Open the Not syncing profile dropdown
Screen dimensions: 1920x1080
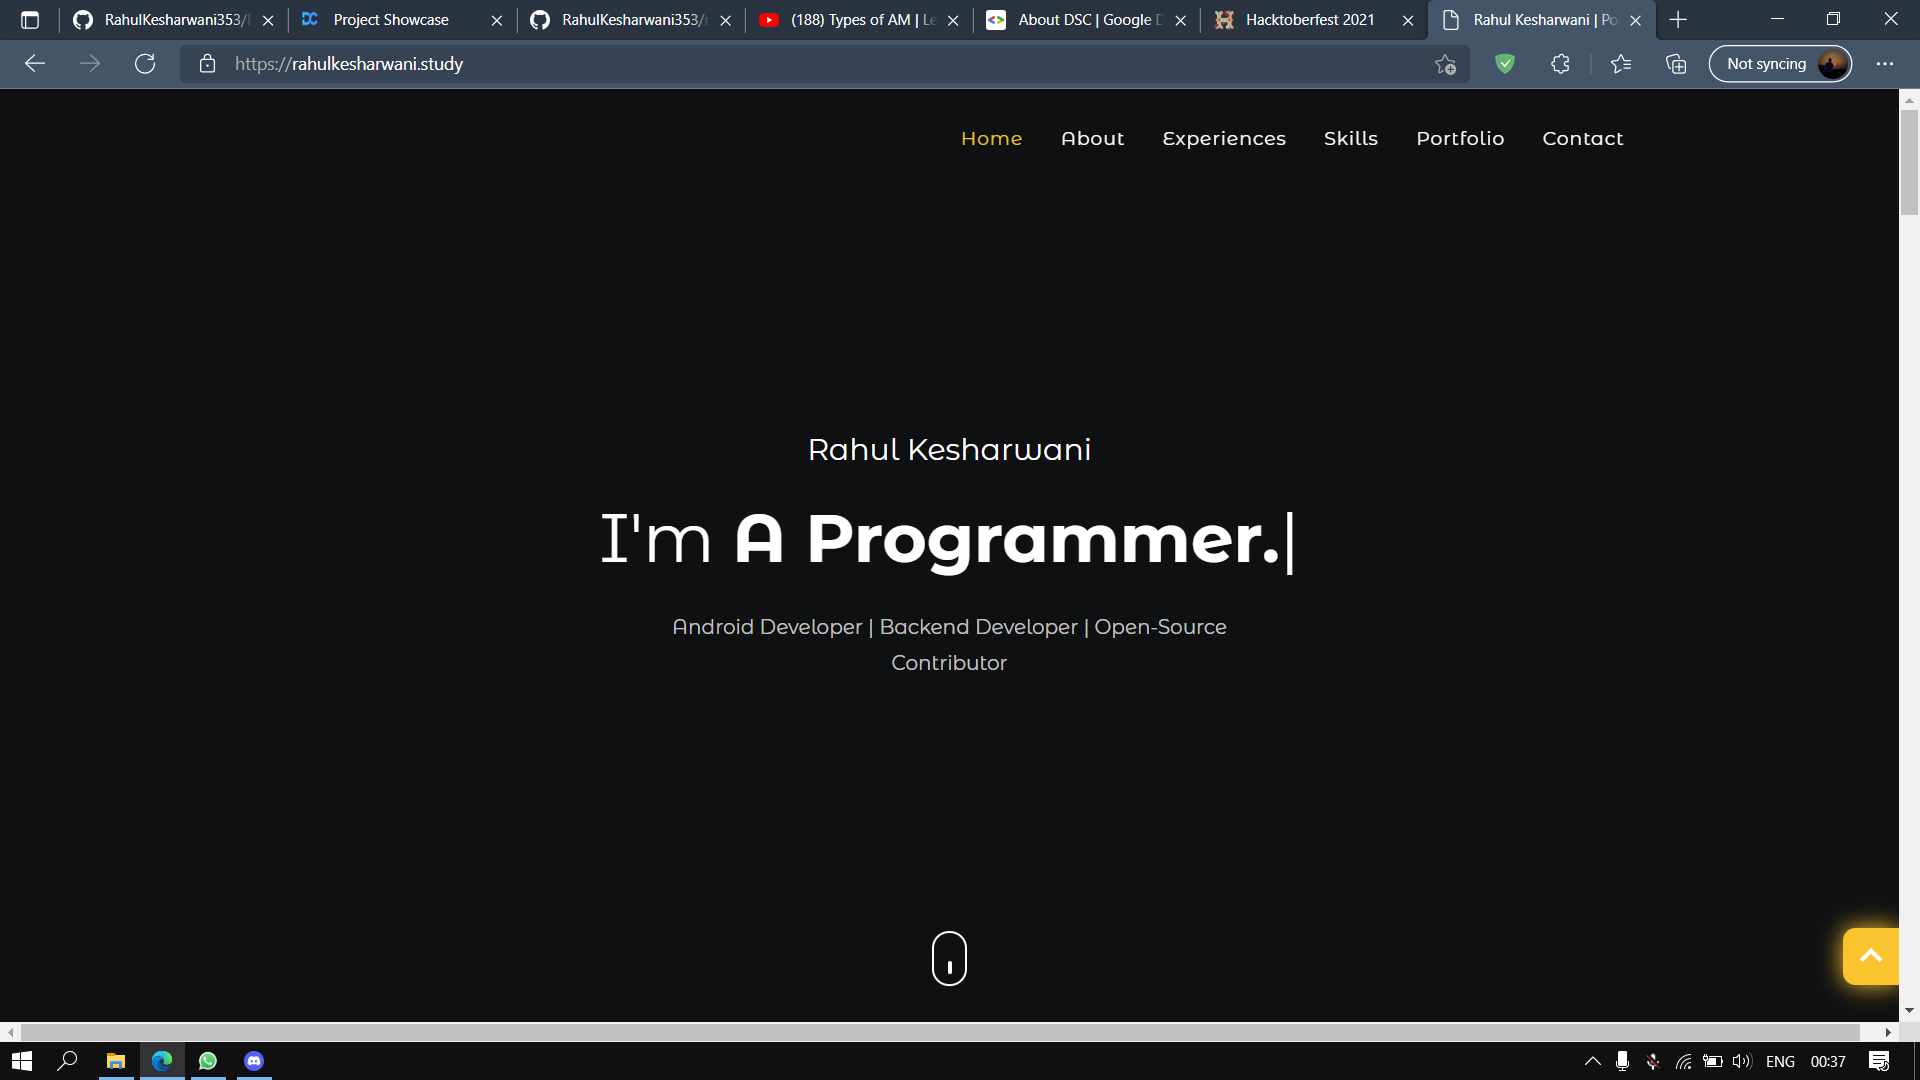[x=1780, y=63]
